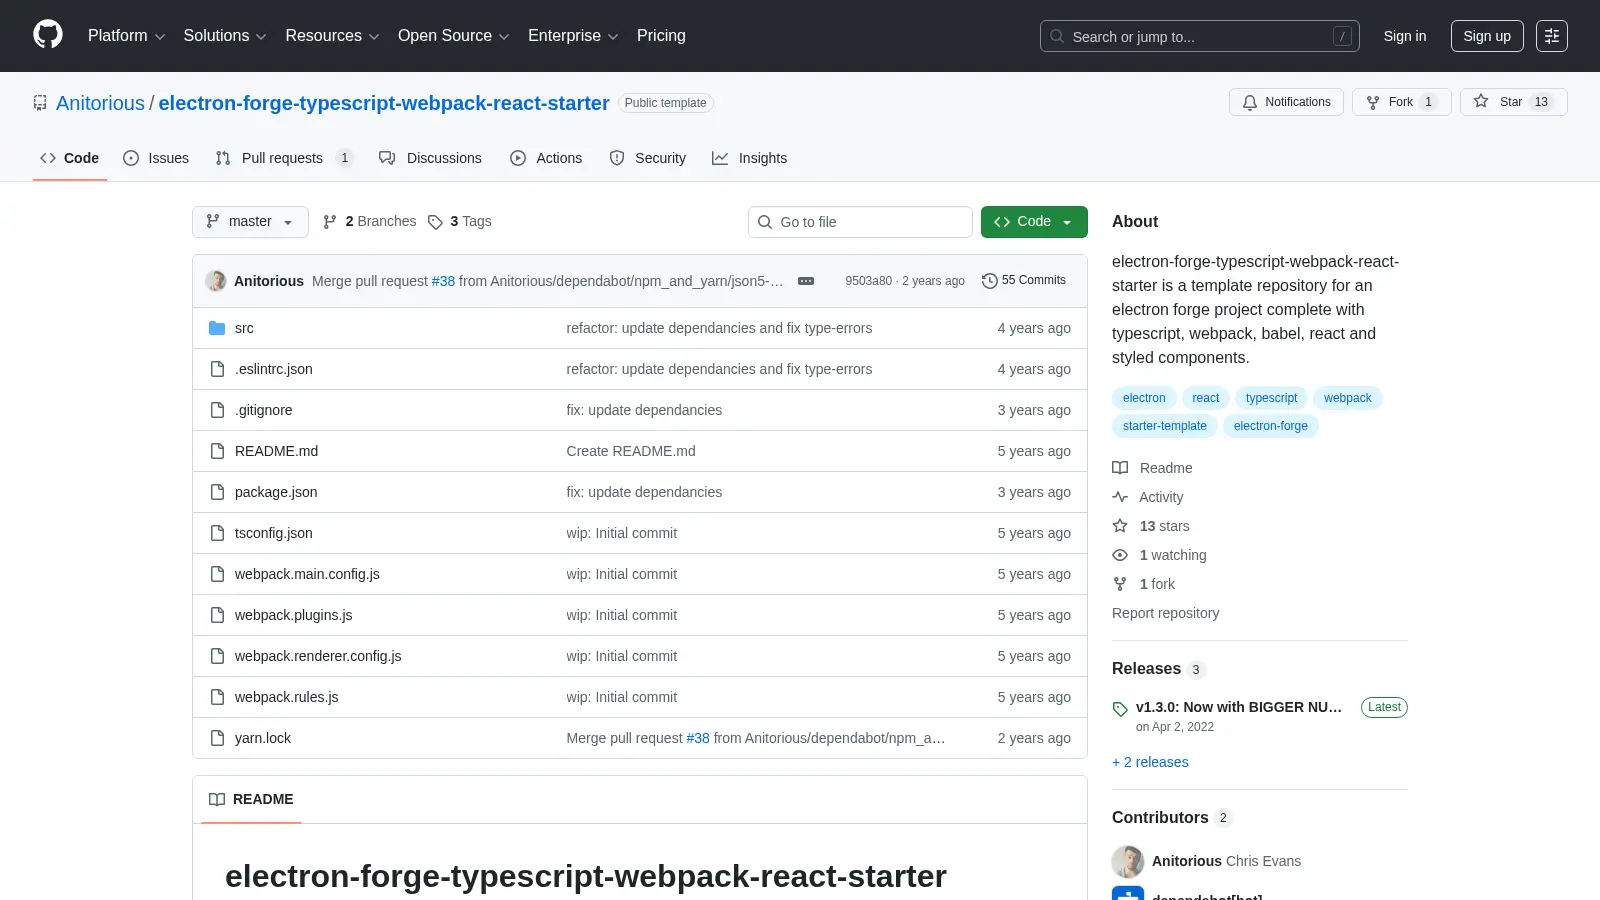Open the Anitorious owner link
This screenshot has height=900, width=1600.
[x=100, y=103]
